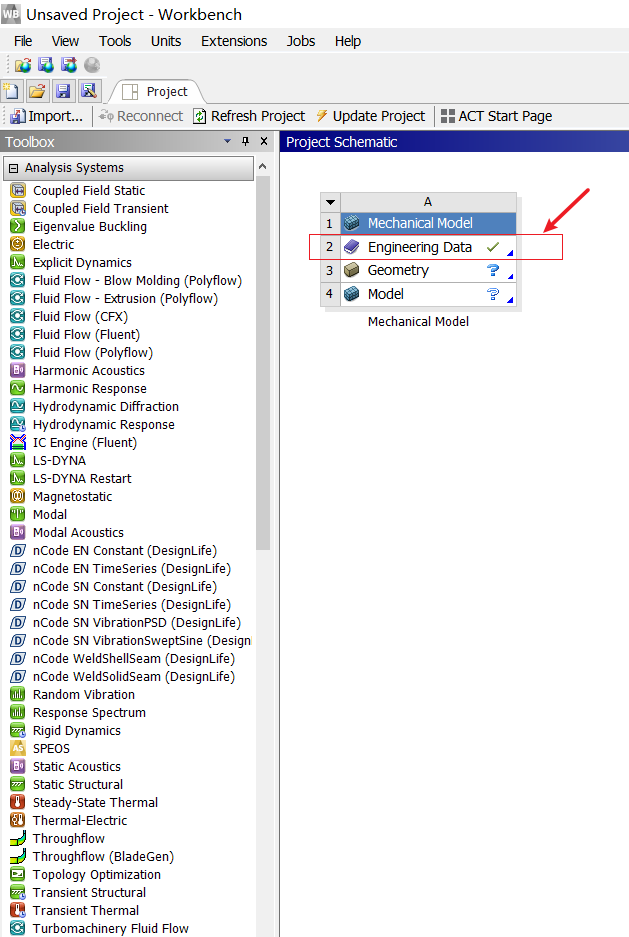This screenshot has height=937, width=629.
Task: Click the Random Vibration icon
Action: (x=18, y=694)
